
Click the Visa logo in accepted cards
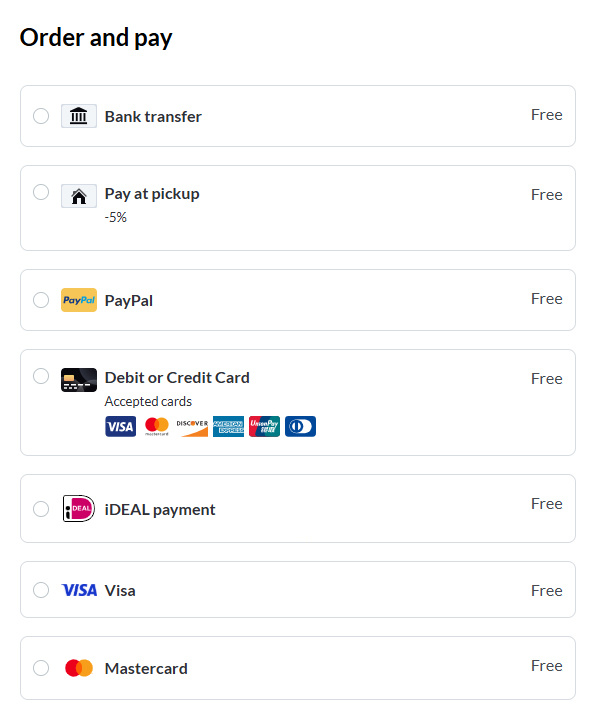pyautogui.click(x=120, y=427)
